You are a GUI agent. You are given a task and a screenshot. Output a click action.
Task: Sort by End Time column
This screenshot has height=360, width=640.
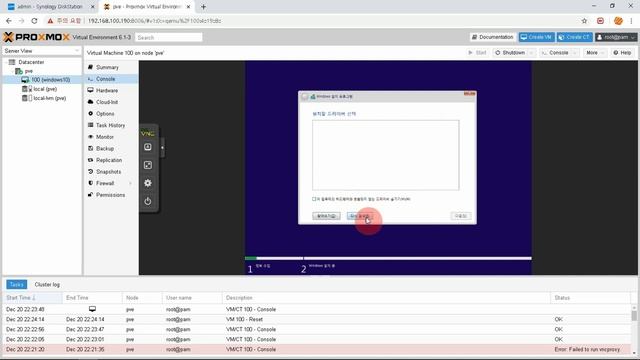click(x=92, y=298)
